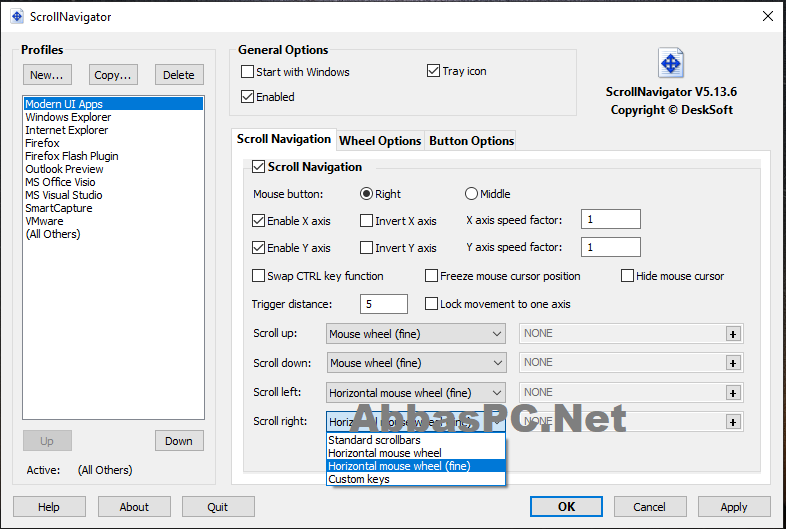This screenshot has width=786, height=529.
Task: Confirm with the OK button
Action: pos(566,506)
